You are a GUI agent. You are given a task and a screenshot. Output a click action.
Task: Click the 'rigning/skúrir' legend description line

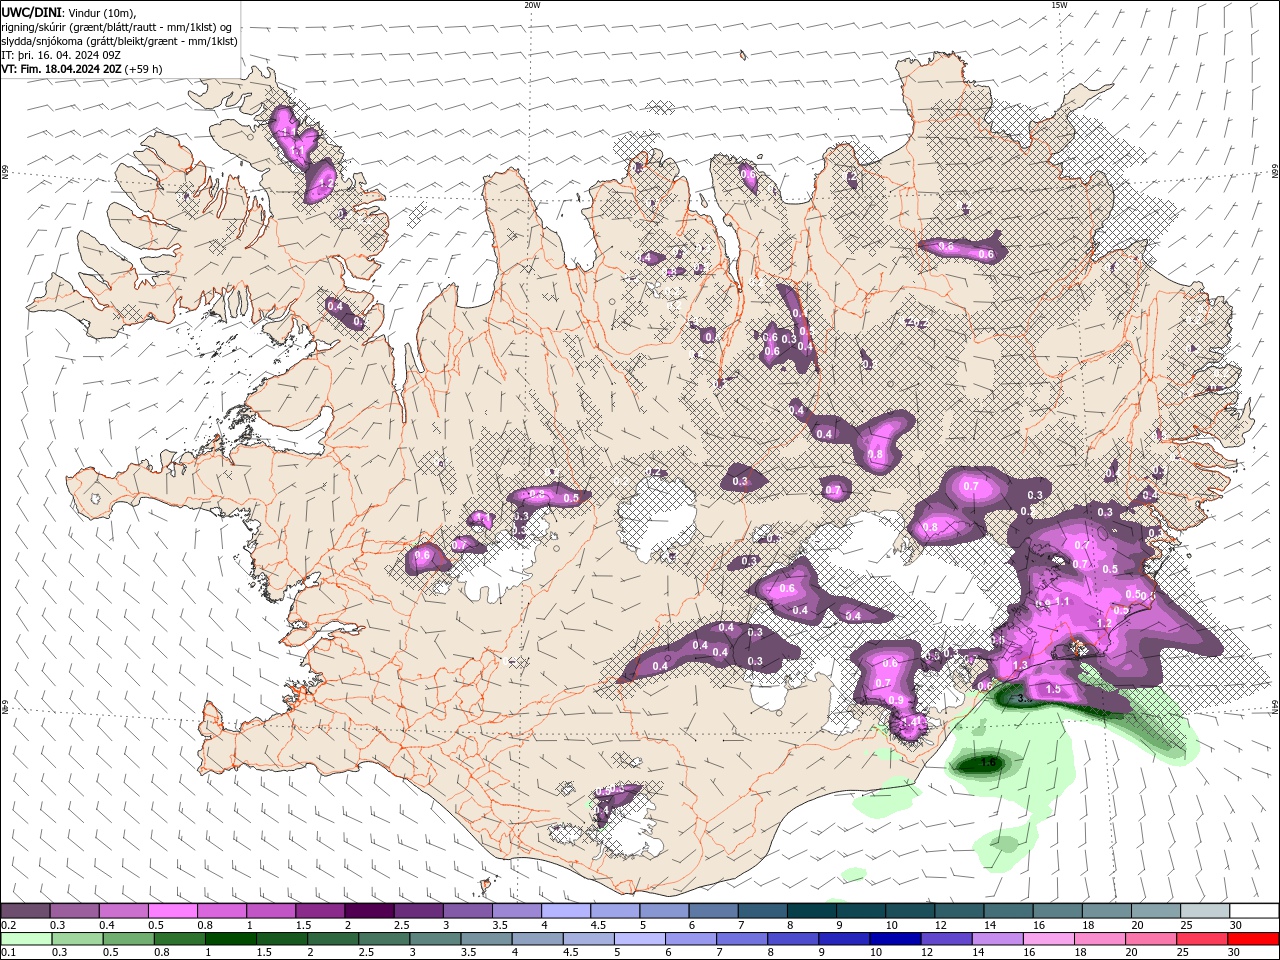coord(116,27)
